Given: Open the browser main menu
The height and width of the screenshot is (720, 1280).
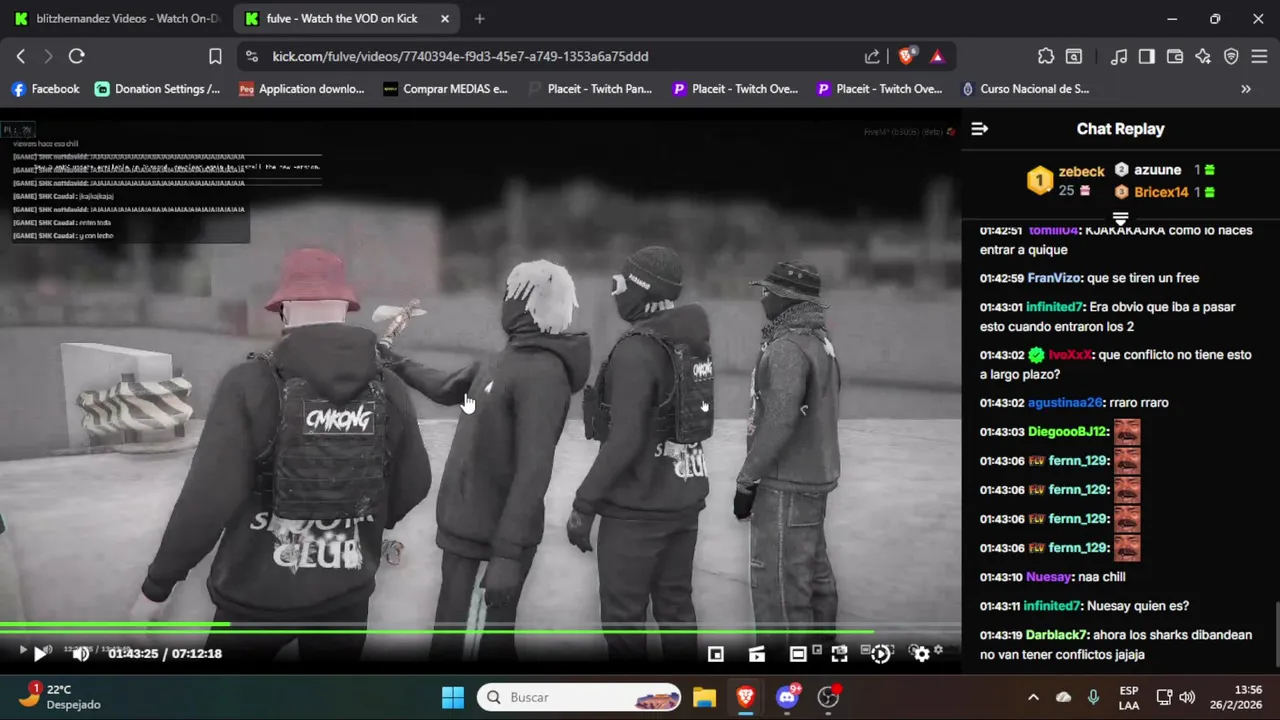Looking at the screenshot, I should tap(1259, 57).
